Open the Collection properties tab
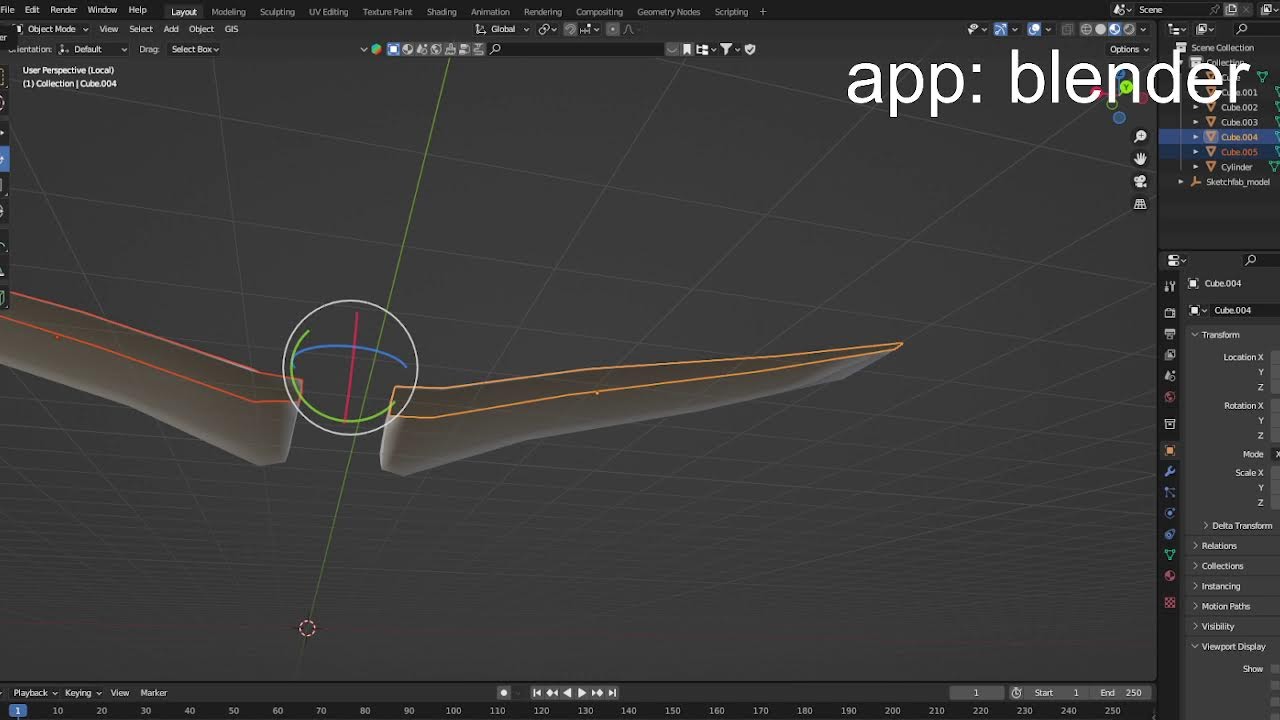 (x=1170, y=424)
